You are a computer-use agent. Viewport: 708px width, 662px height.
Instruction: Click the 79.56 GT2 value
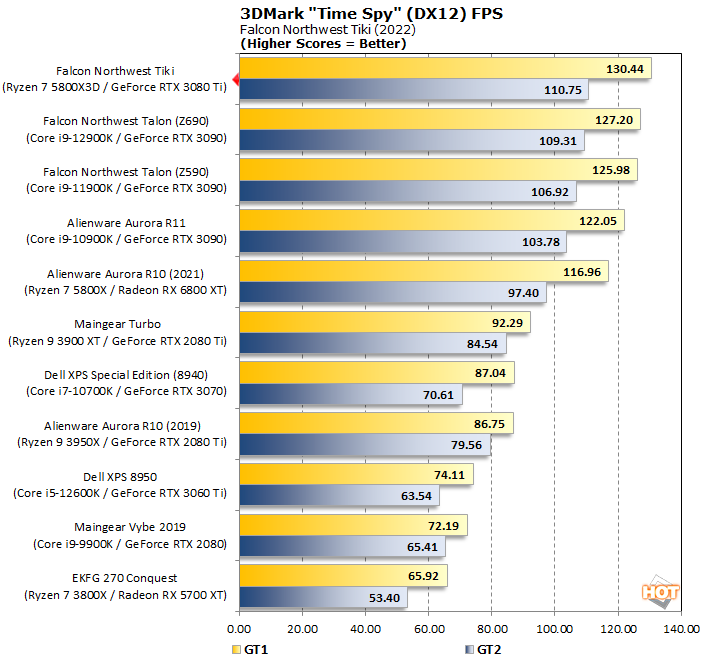466,445
